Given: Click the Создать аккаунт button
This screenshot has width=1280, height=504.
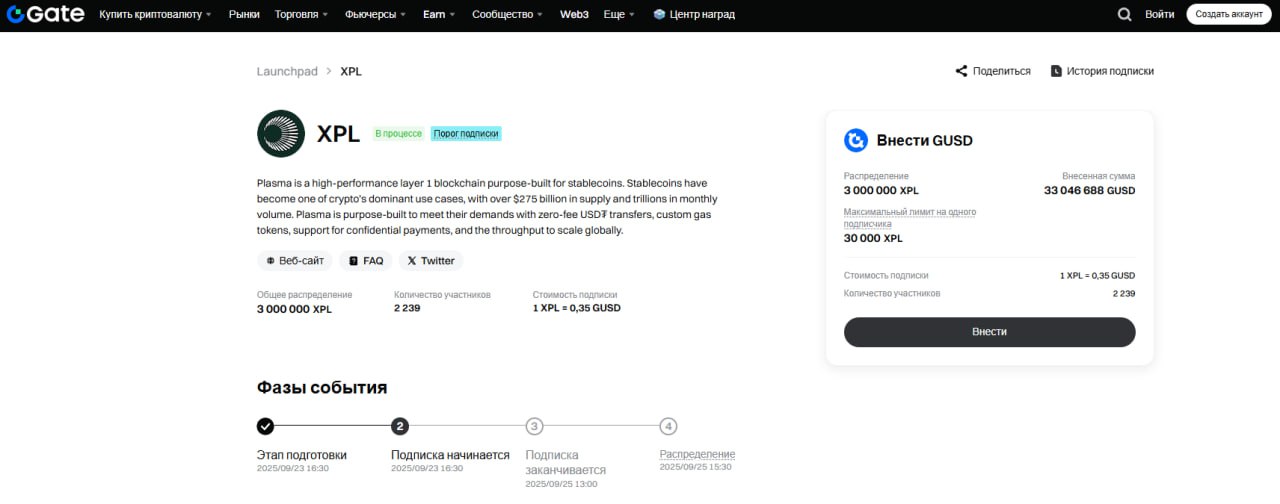Looking at the screenshot, I should click(1229, 14).
